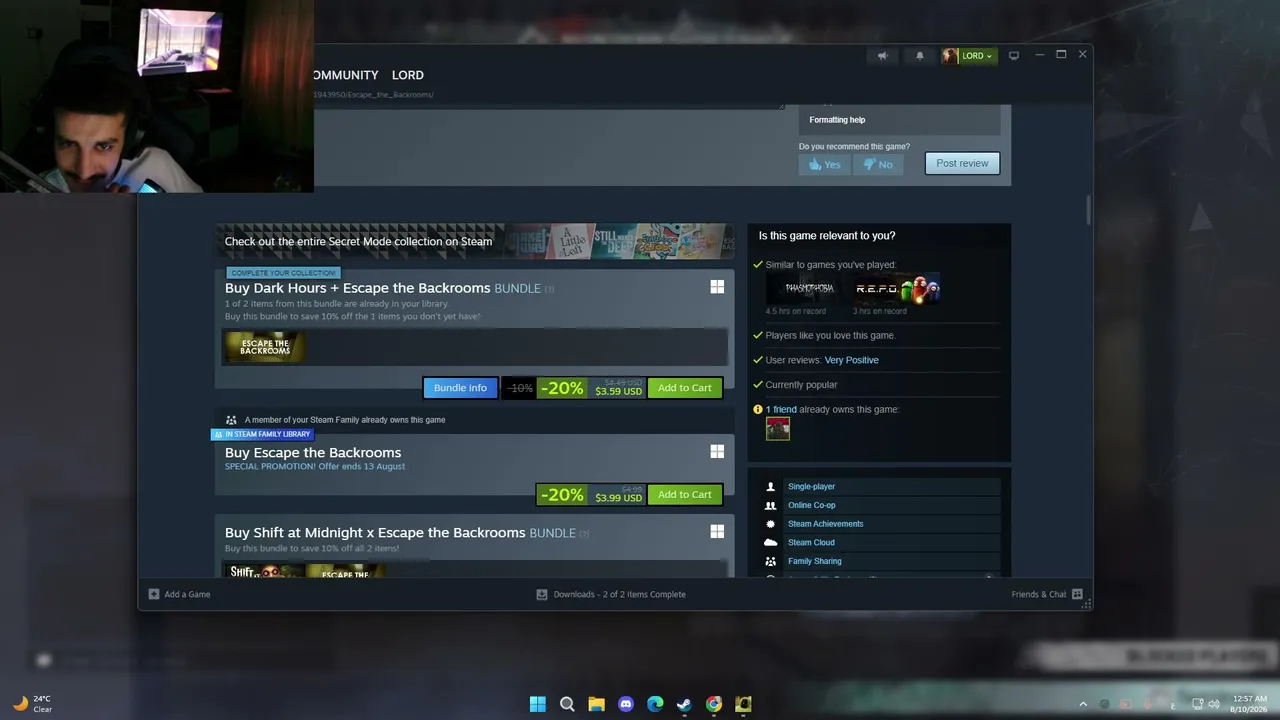The width and height of the screenshot is (1280, 720).
Task: Click the Steam page URL text
Action: click(373, 95)
